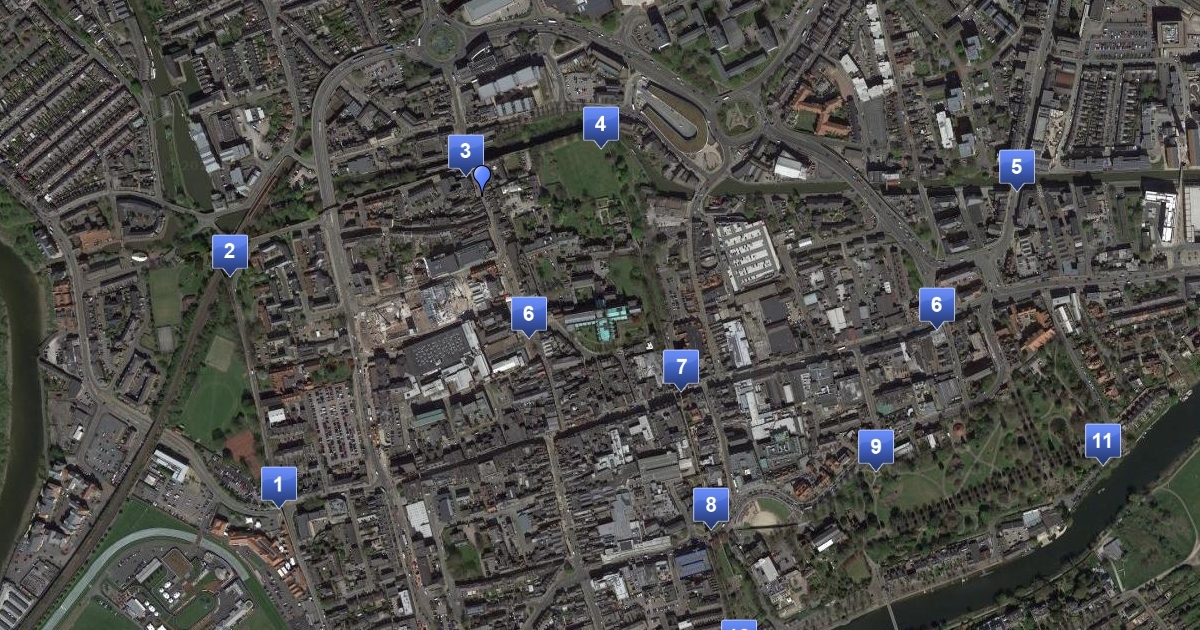Select marker 4 by the green park
Screen dimensions: 1200x630
coord(601,125)
